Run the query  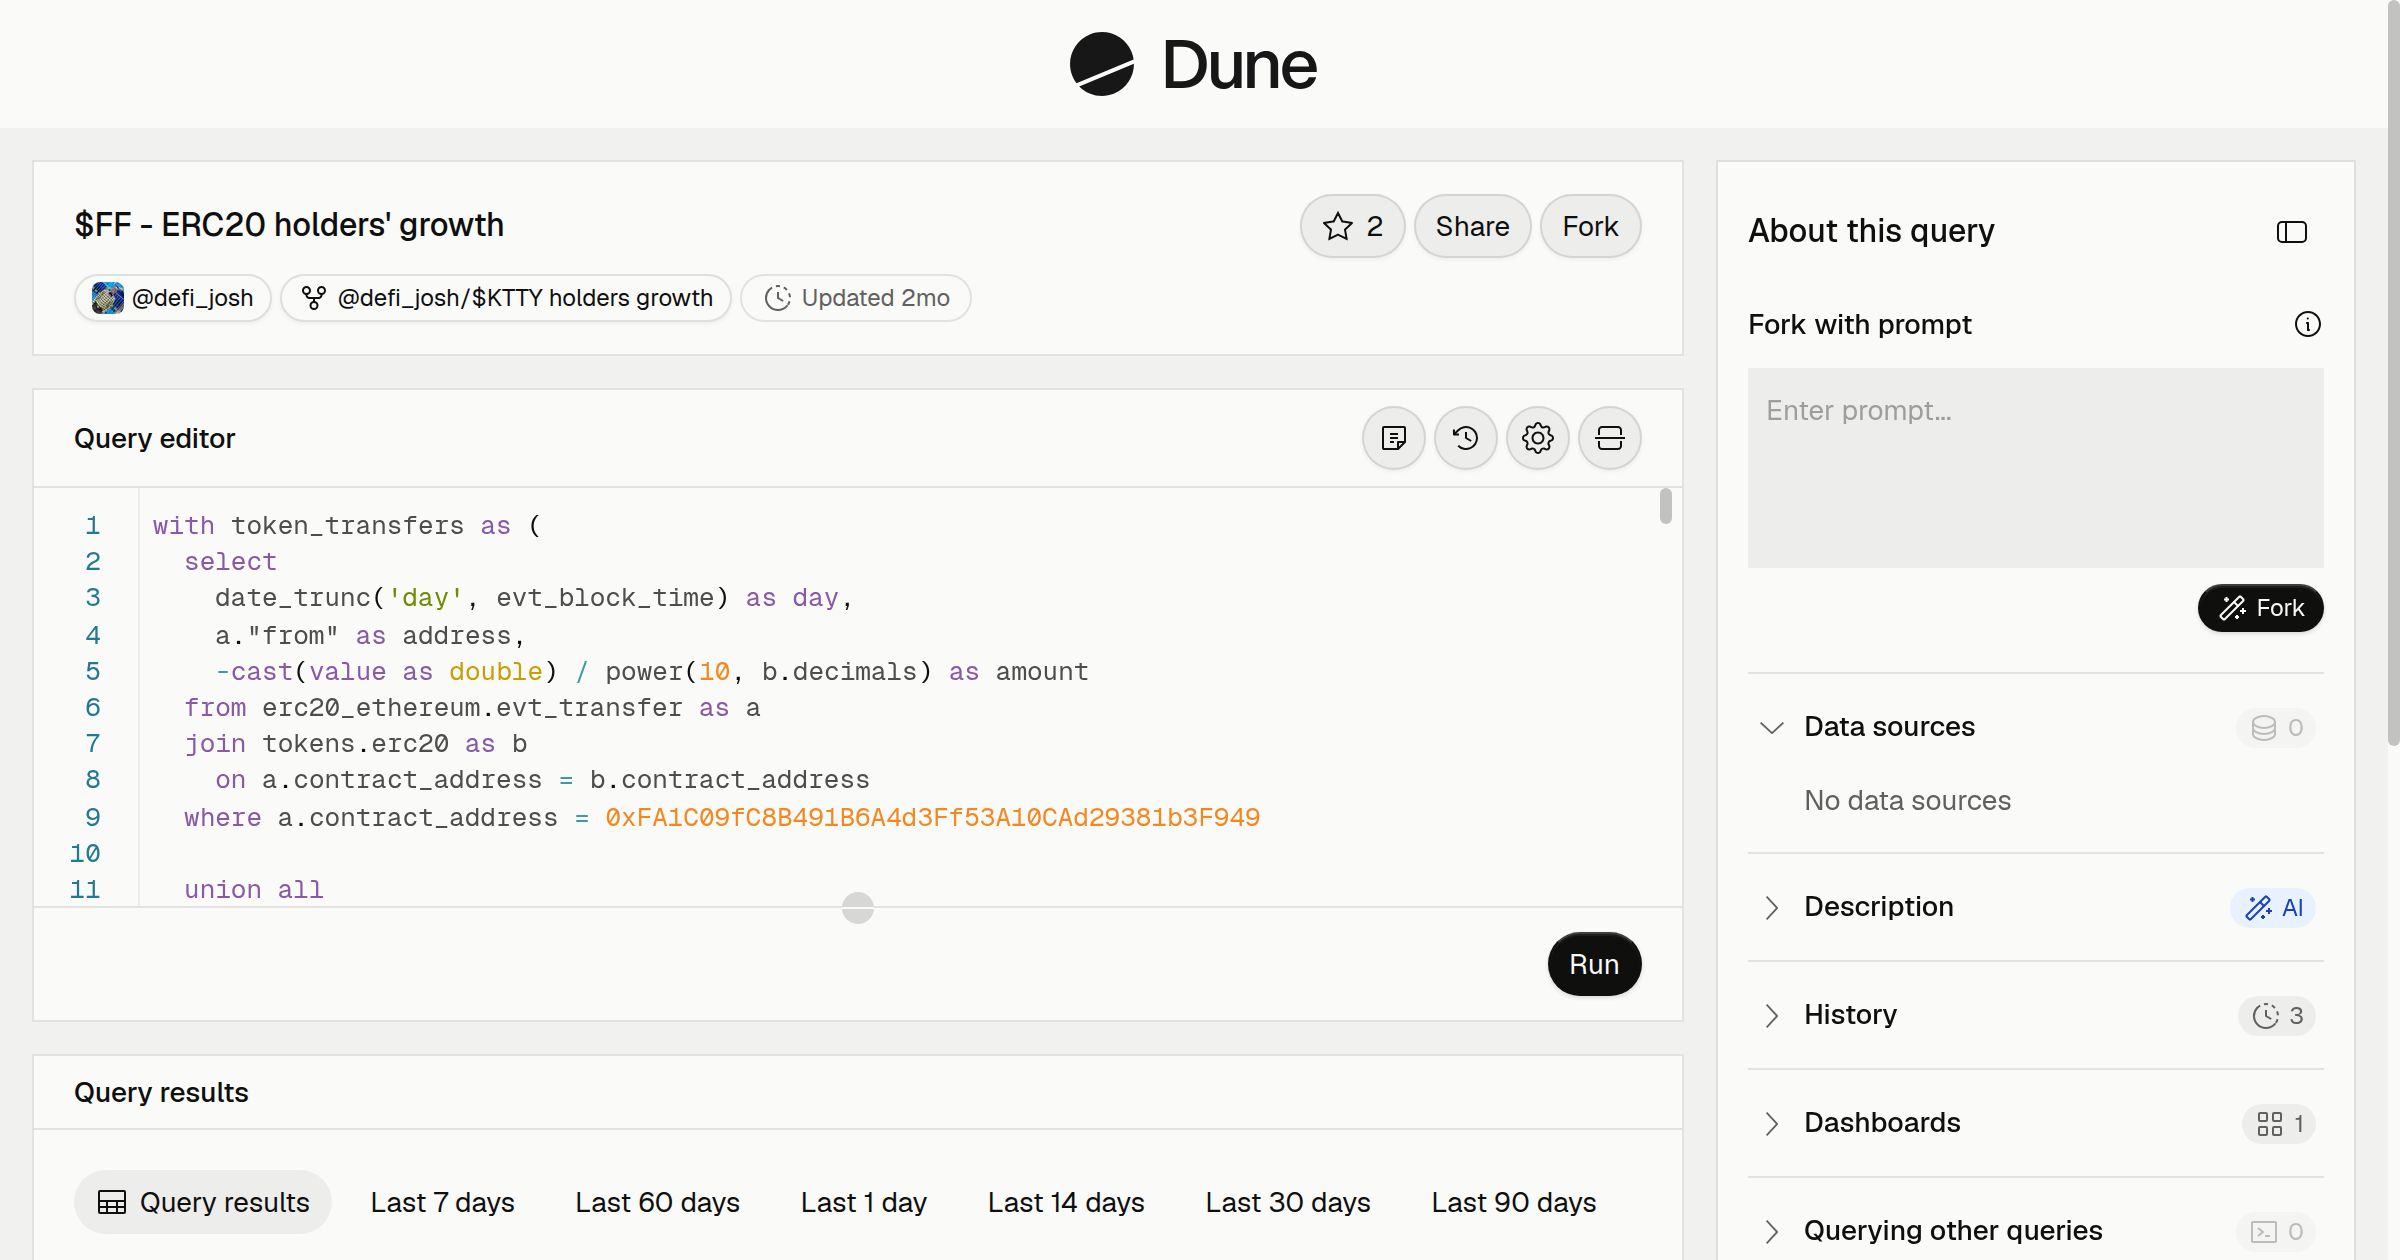coord(1594,964)
